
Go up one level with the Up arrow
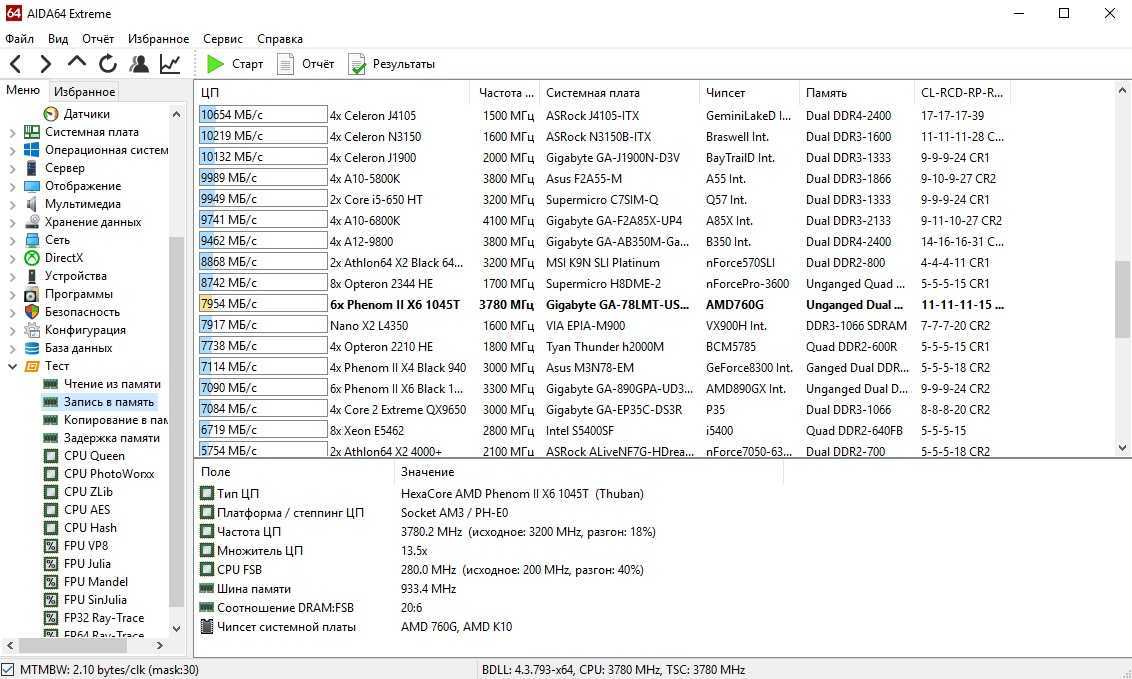[x=76, y=63]
